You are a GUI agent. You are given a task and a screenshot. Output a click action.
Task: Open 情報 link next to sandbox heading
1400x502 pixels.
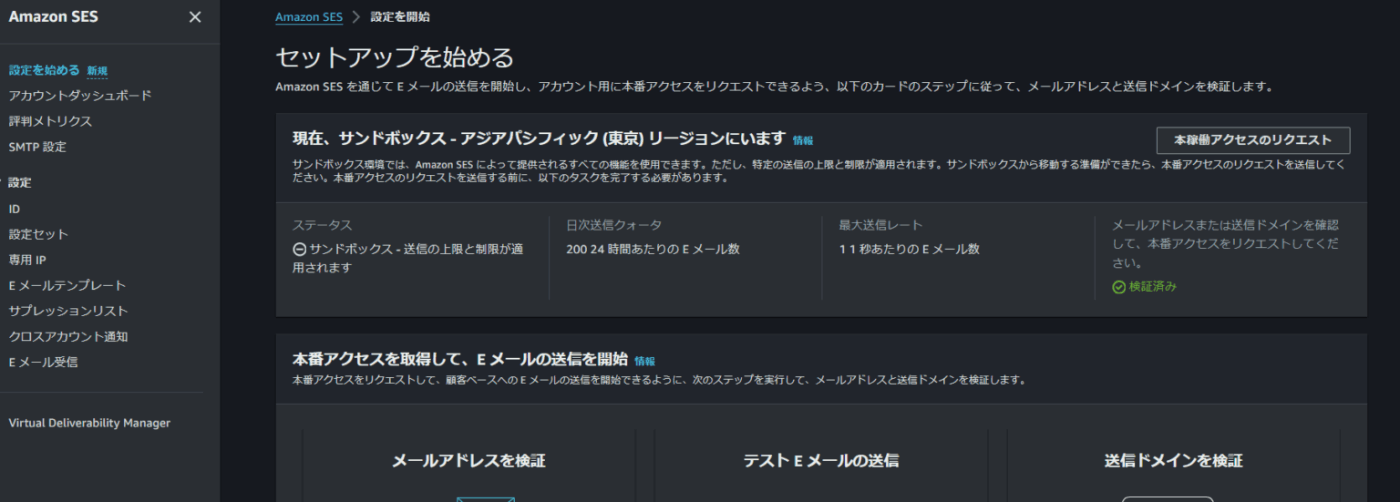[803, 141]
